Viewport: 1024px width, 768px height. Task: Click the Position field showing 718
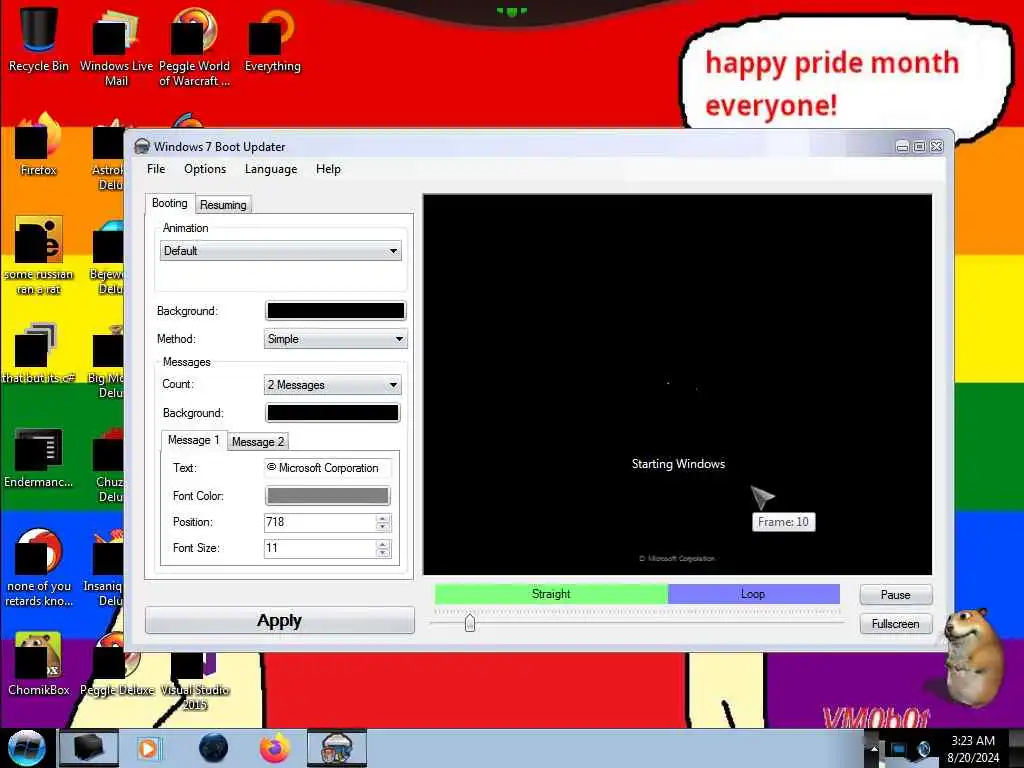pos(320,522)
